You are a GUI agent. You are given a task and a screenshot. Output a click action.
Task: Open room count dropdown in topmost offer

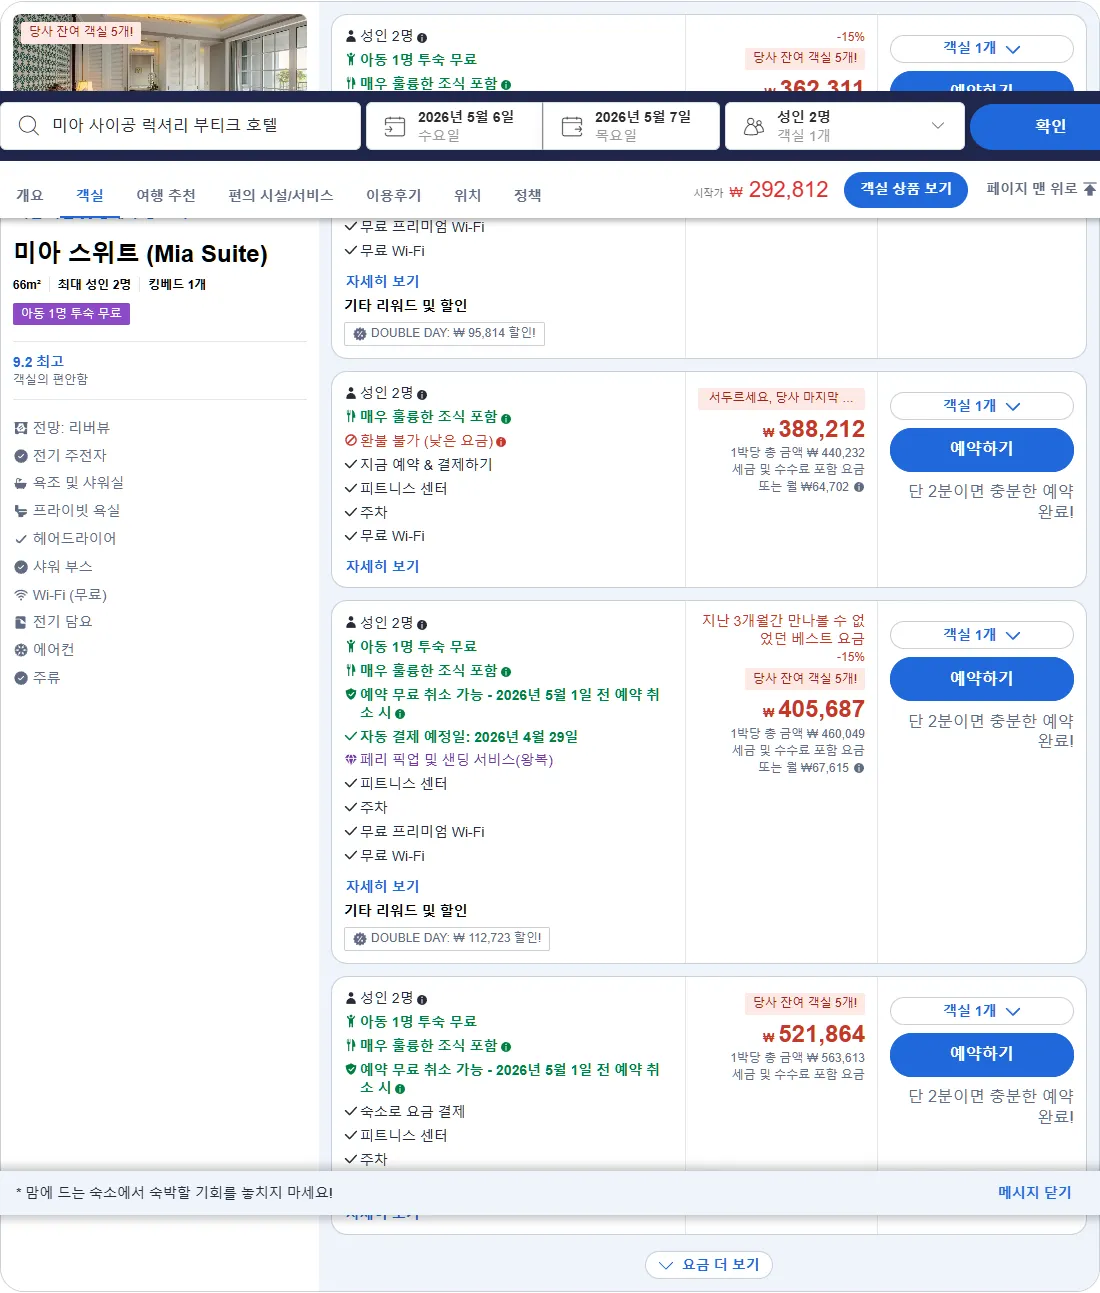pos(981,48)
